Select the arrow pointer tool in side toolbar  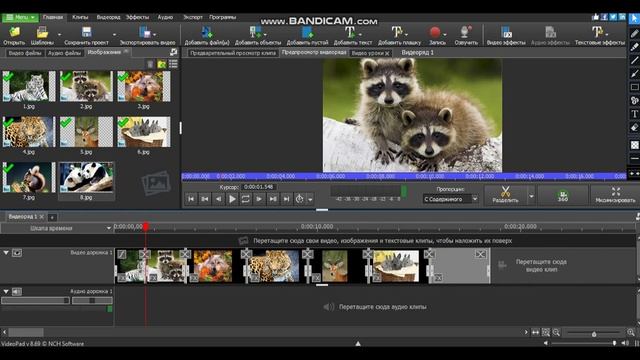pos(634,19)
